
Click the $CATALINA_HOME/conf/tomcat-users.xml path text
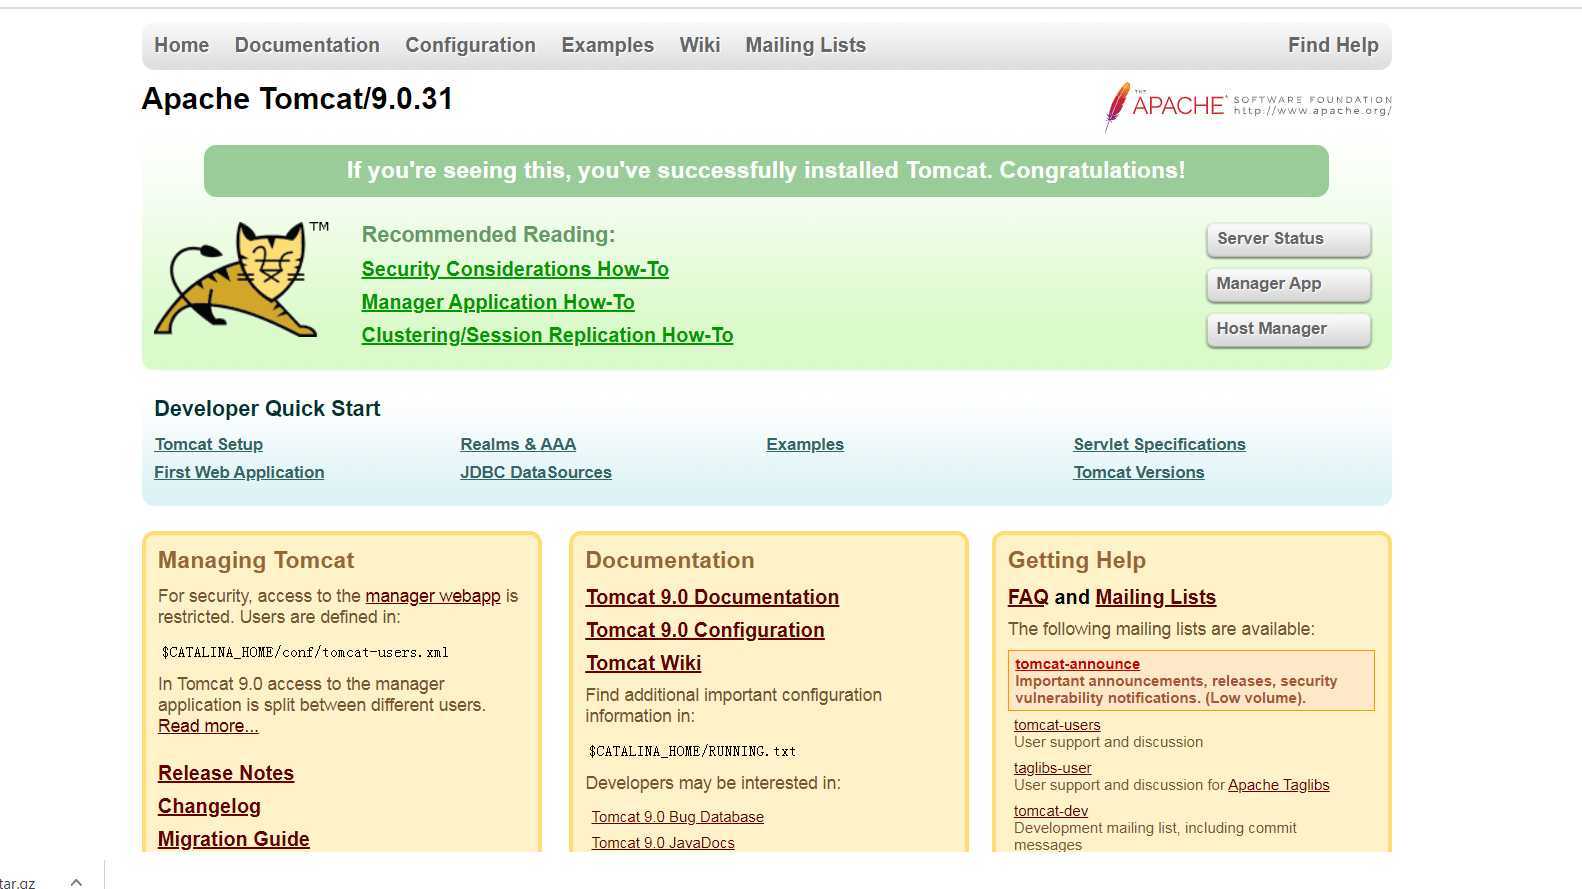(305, 652)
